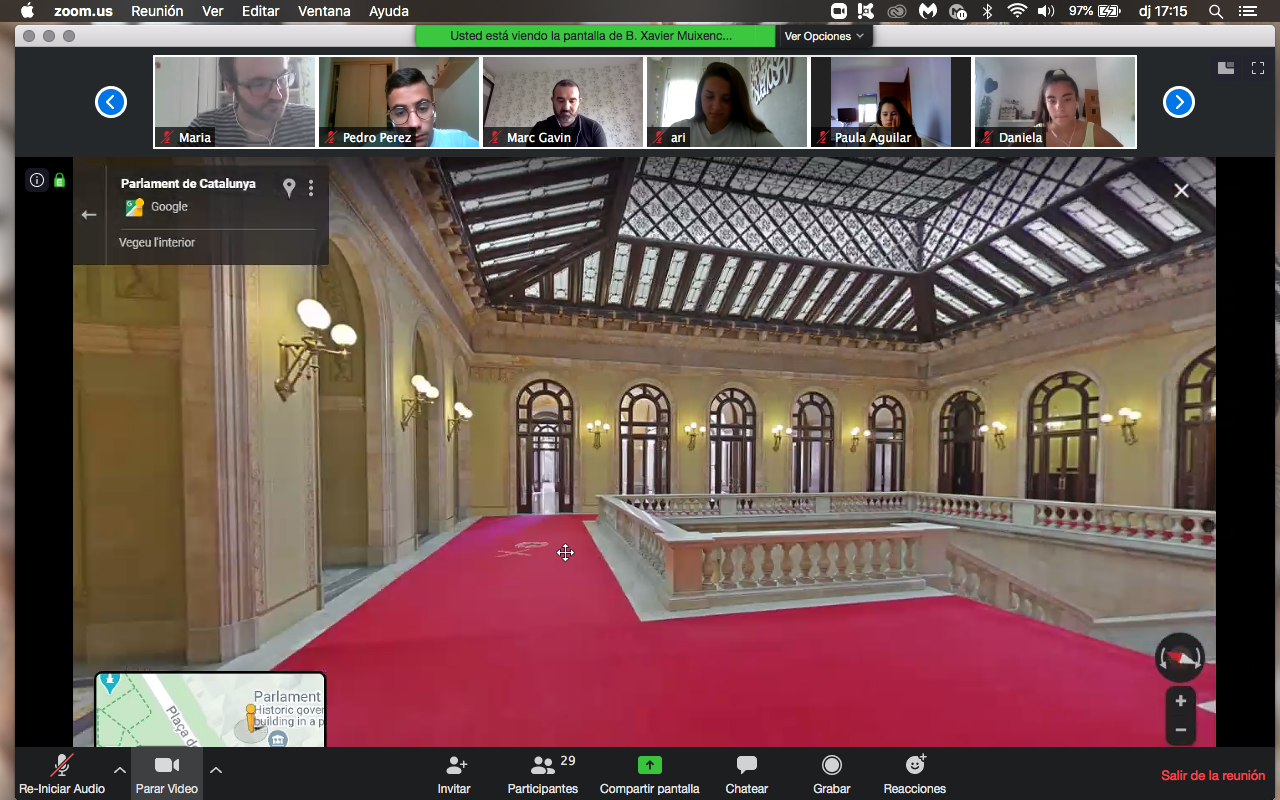
Task: Unmute with Re-Iniciar Audio
Action: (x=62, y=766)
